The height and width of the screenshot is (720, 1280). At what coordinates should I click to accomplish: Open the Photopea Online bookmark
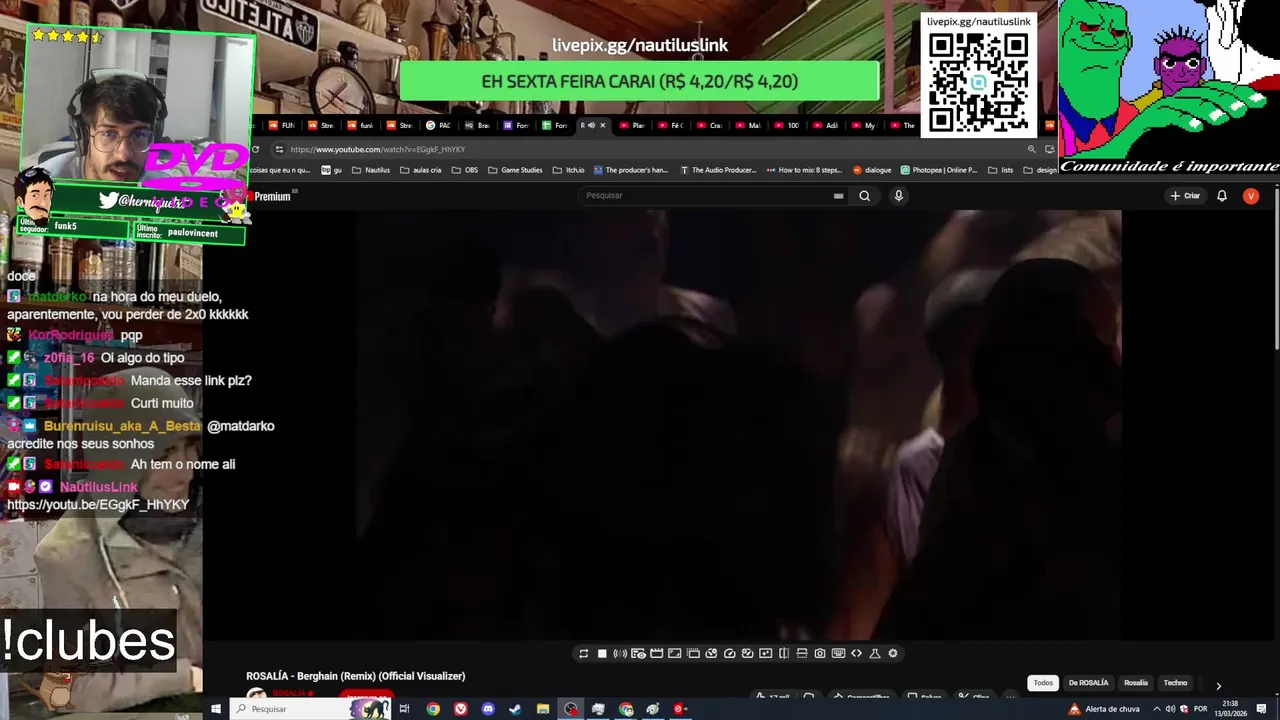pyautogui.click(x=939, y=170)
